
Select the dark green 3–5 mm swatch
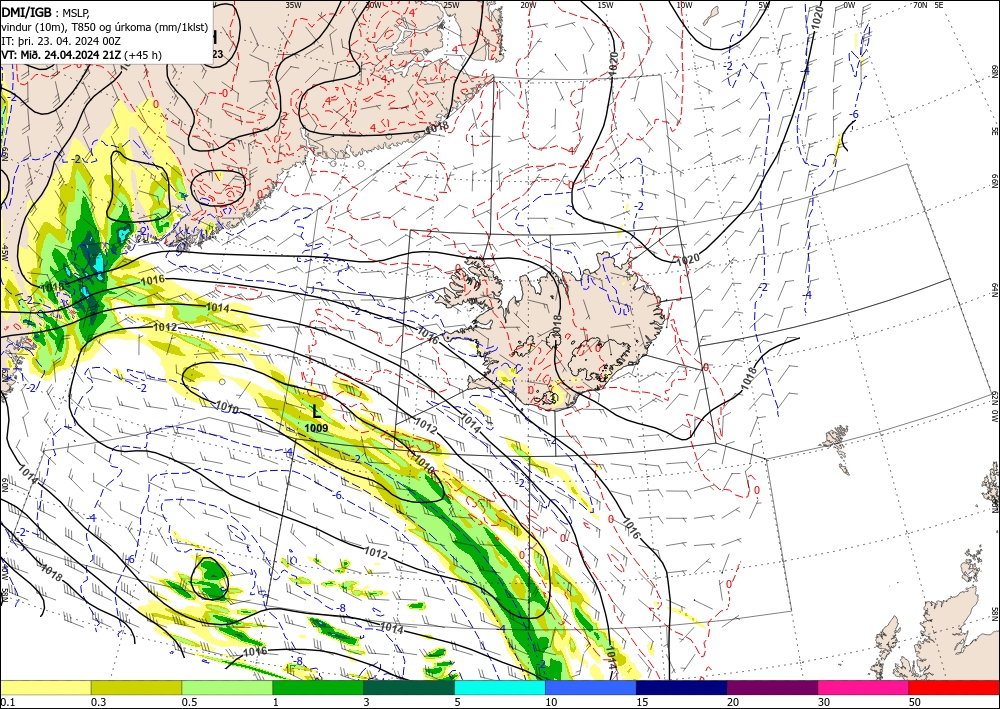pos(409,687)
